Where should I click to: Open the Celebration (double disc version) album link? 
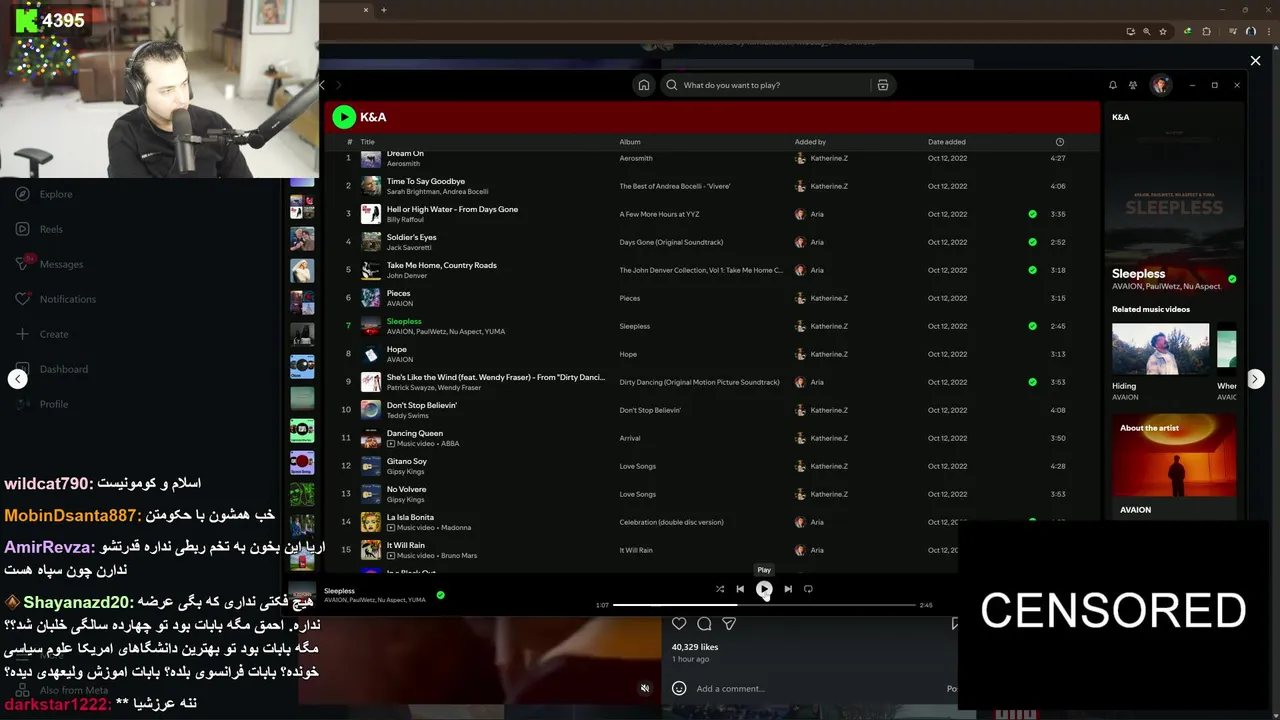coord(671,522)
